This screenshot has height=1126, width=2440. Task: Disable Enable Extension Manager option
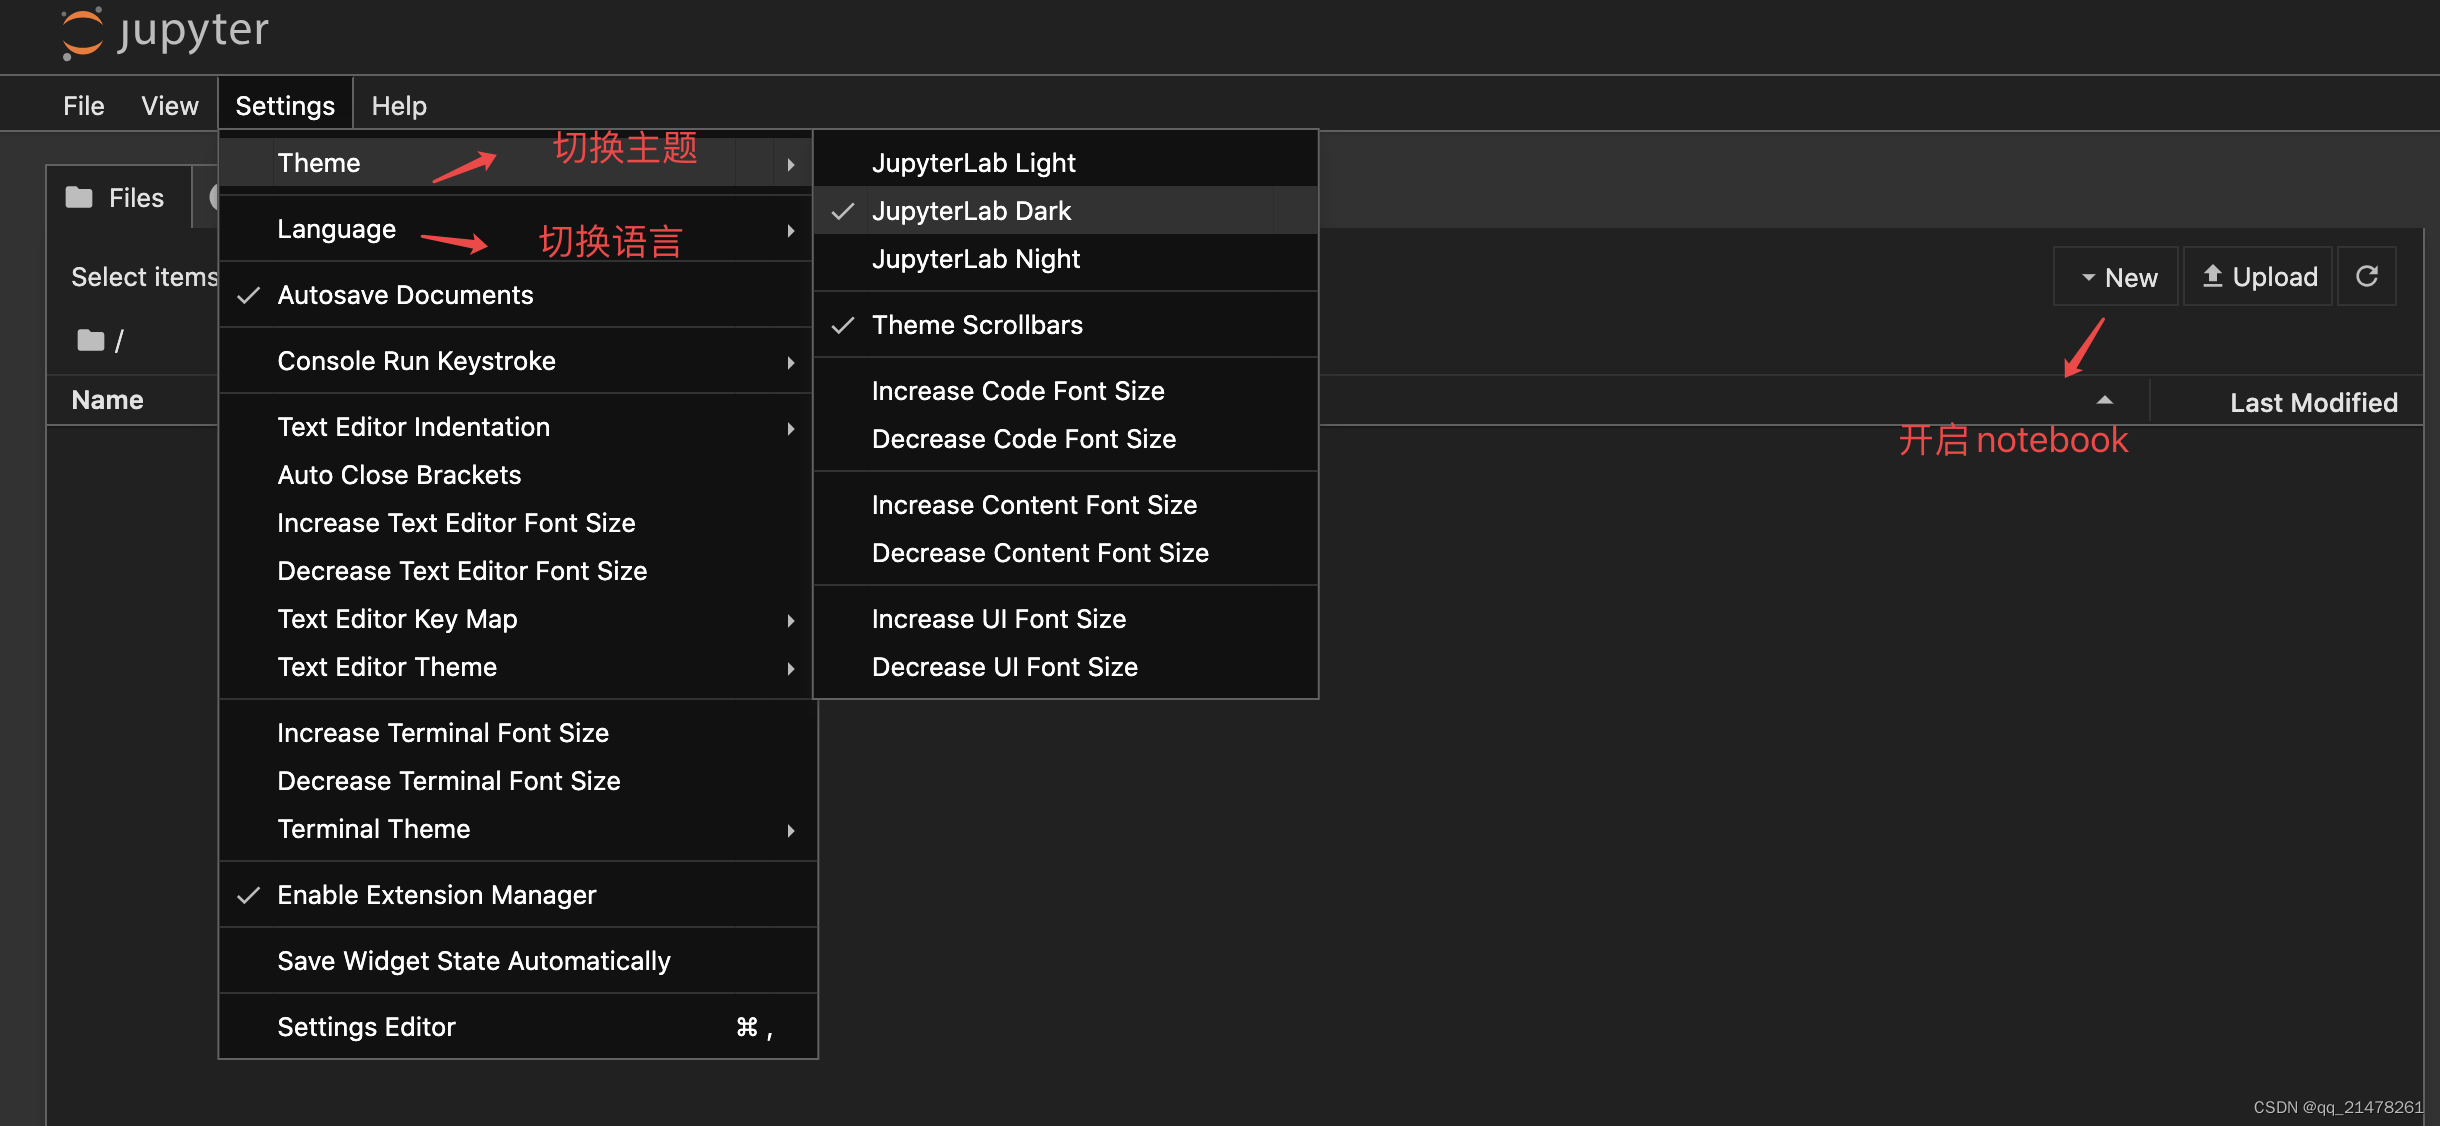click(436, 895)
